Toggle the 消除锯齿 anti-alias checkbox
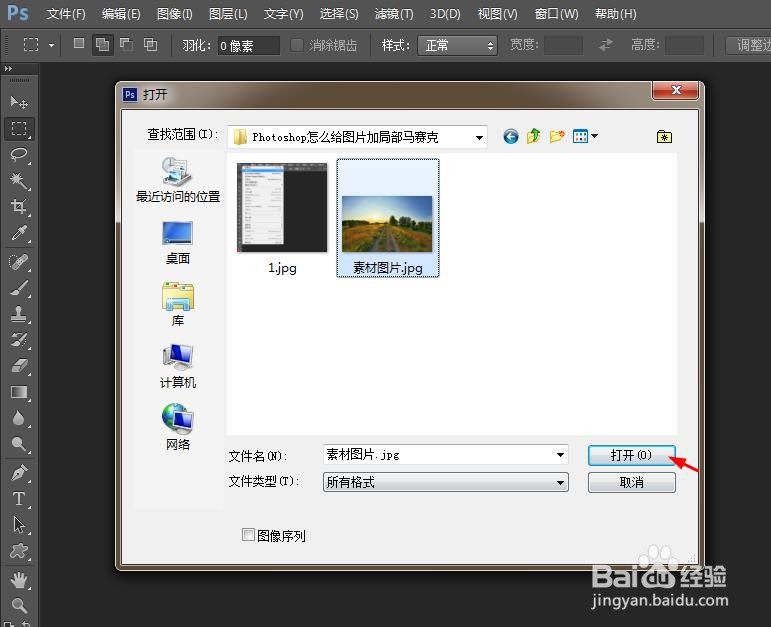Screen dimensions: 771x627 pyautogui.click(x=297, y=45)
